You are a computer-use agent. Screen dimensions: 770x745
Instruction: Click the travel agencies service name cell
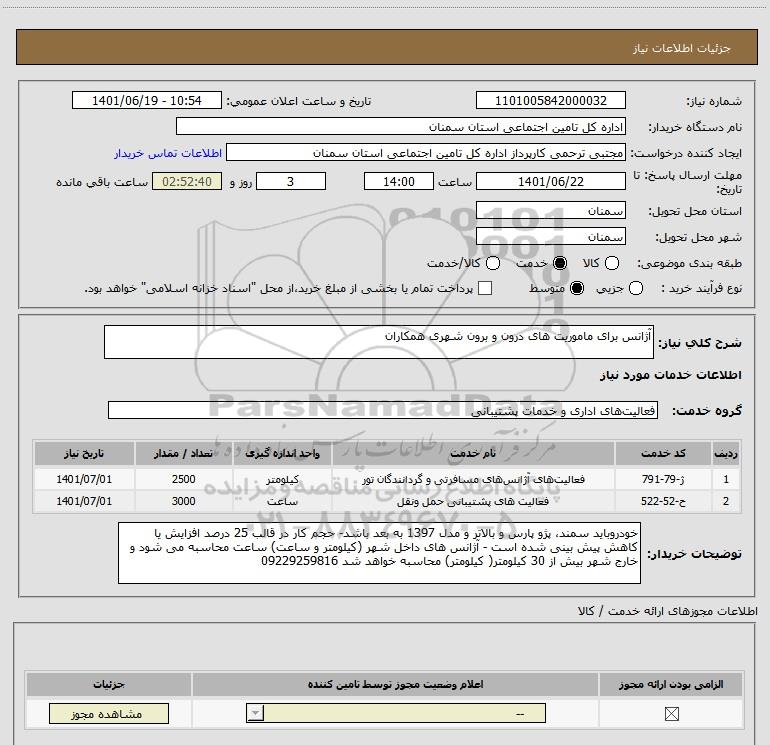473,479
